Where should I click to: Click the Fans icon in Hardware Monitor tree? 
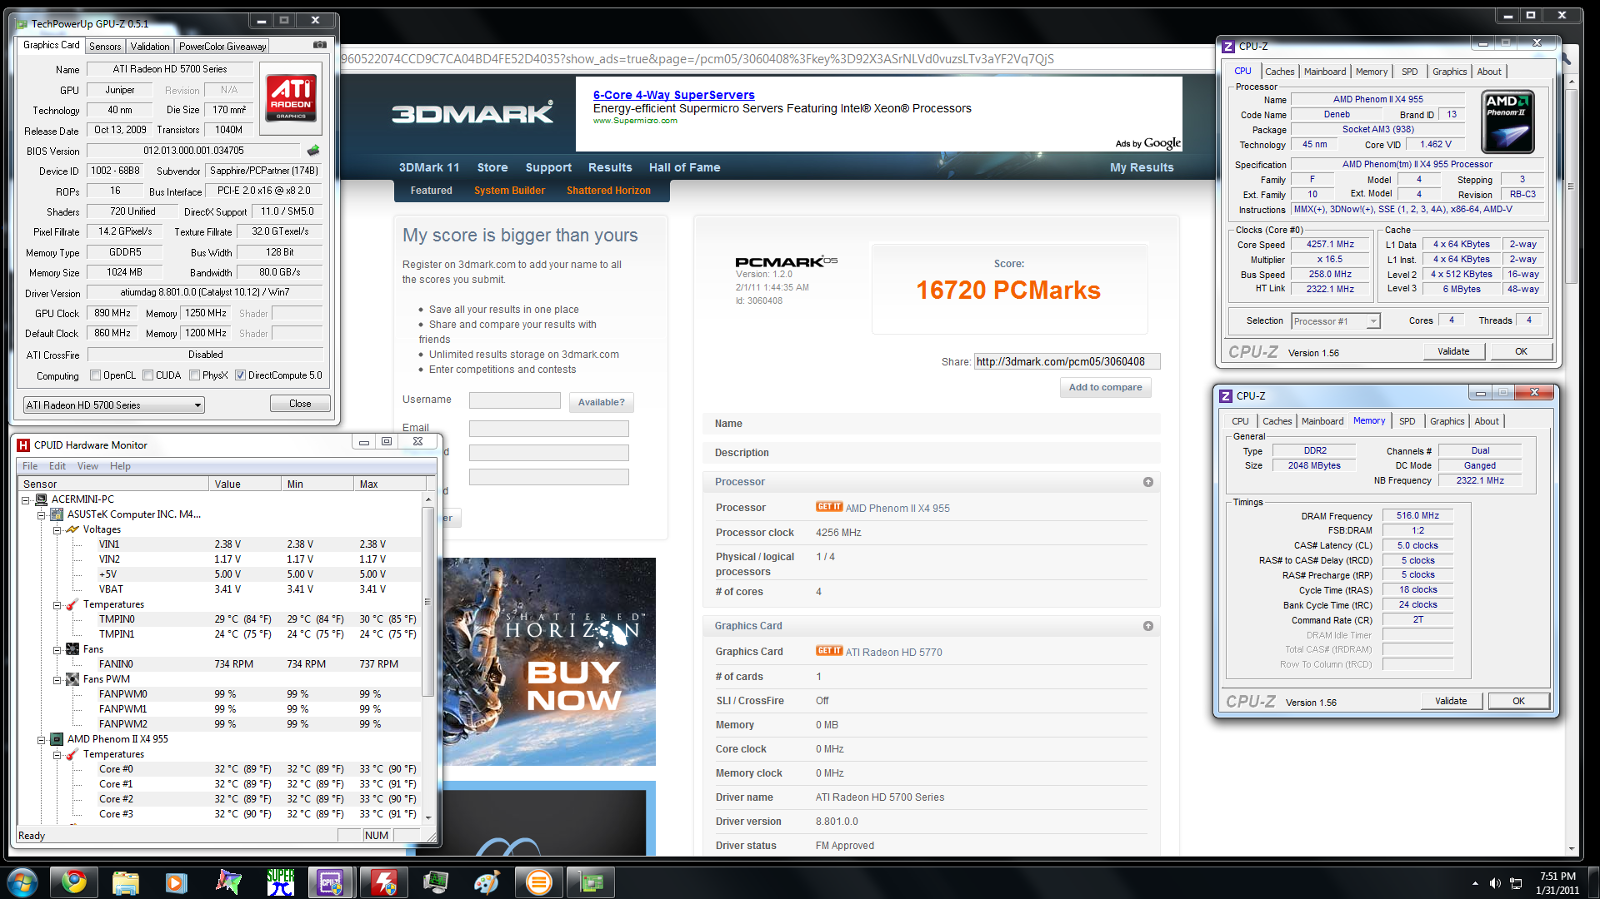click(x=72, y=649)
